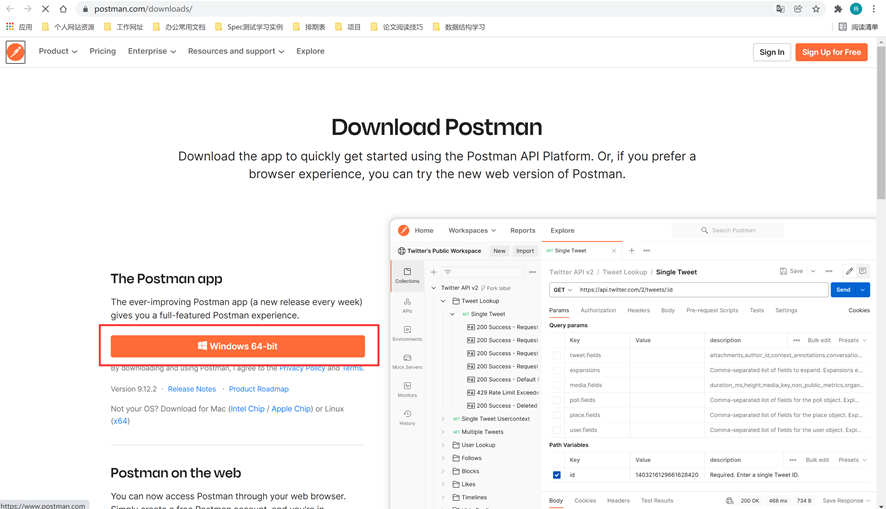Tick the poll.fields checkbox in the preview
This screenshot has height=509, width=886.
click(x=557, y=400)
